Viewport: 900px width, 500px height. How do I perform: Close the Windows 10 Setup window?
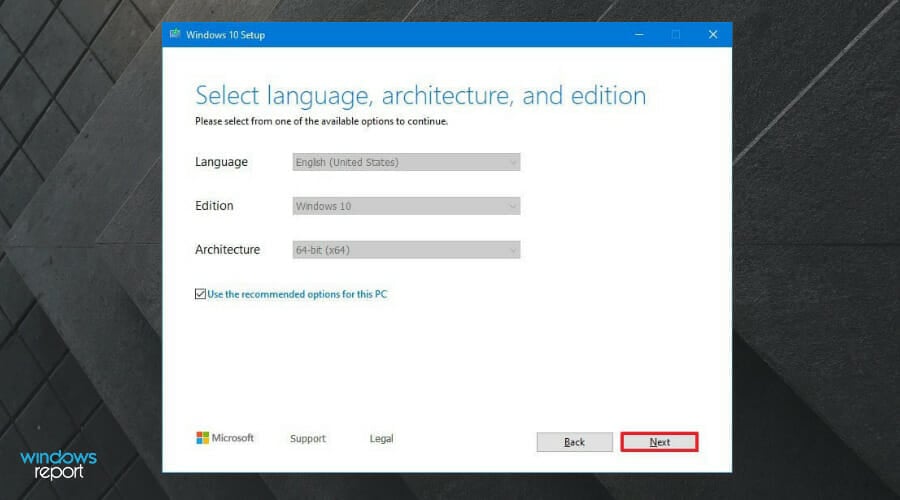coord(713,34)
